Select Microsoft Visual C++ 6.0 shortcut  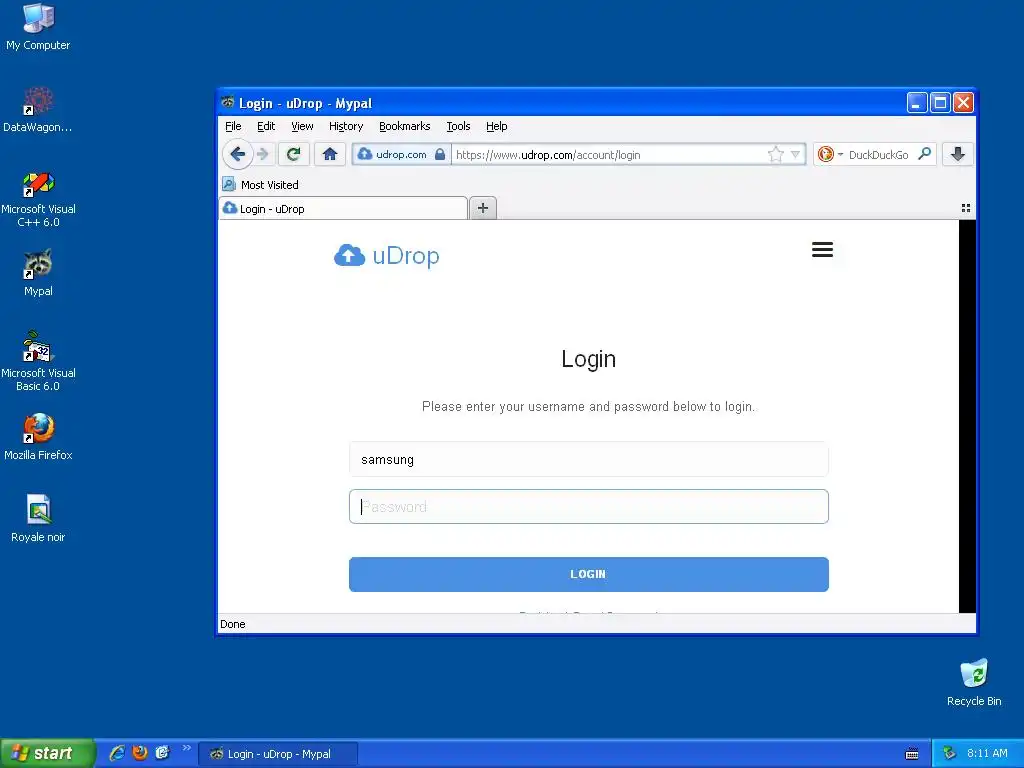pos(38,199)
